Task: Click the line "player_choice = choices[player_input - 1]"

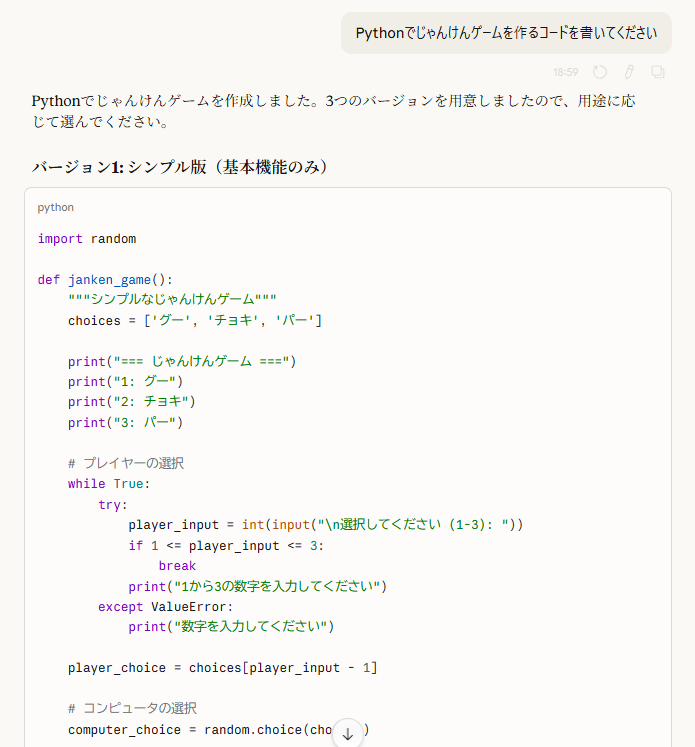Action: (x=222, y=668)
